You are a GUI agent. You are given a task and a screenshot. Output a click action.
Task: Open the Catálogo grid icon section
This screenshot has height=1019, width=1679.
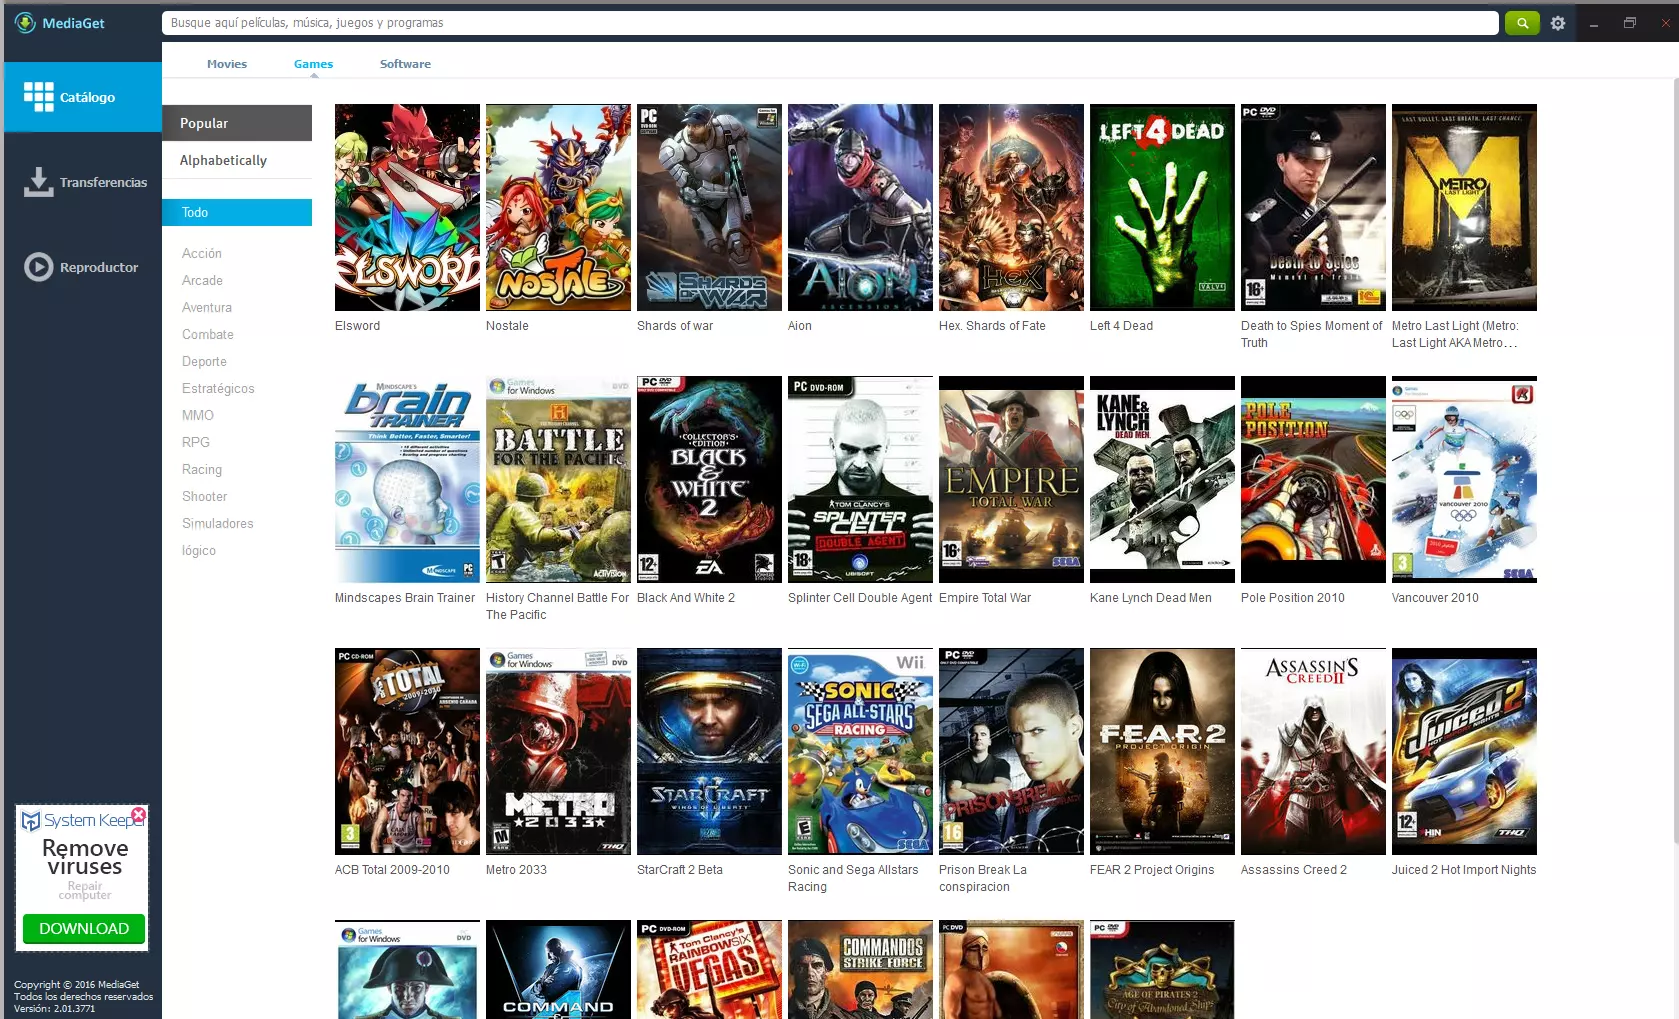pos(39,97)
